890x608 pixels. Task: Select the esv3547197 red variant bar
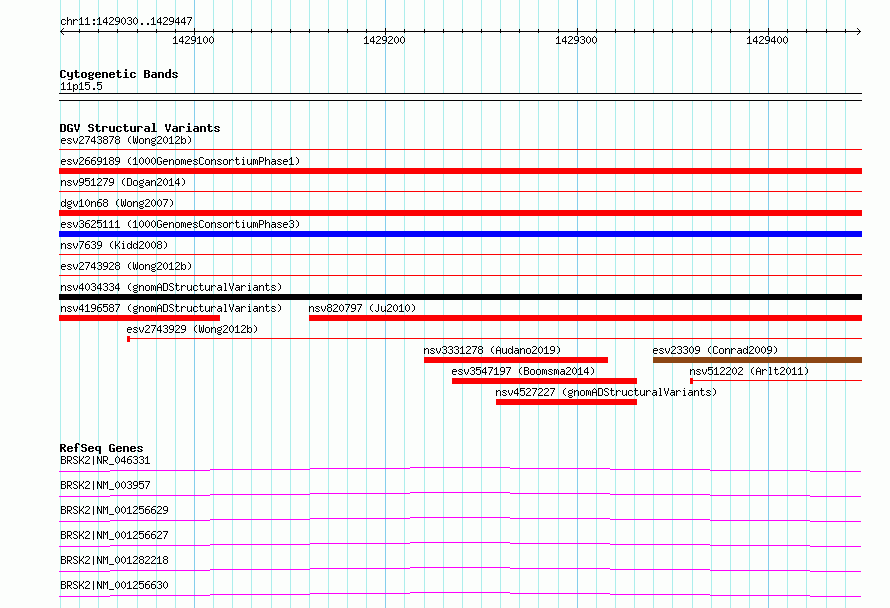pyautogui.click(x=544, y=381)
